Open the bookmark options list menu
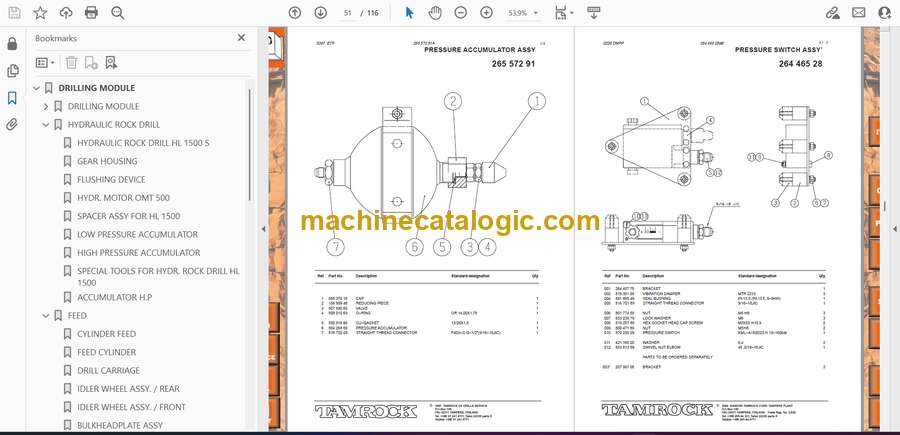 (45, 63)
